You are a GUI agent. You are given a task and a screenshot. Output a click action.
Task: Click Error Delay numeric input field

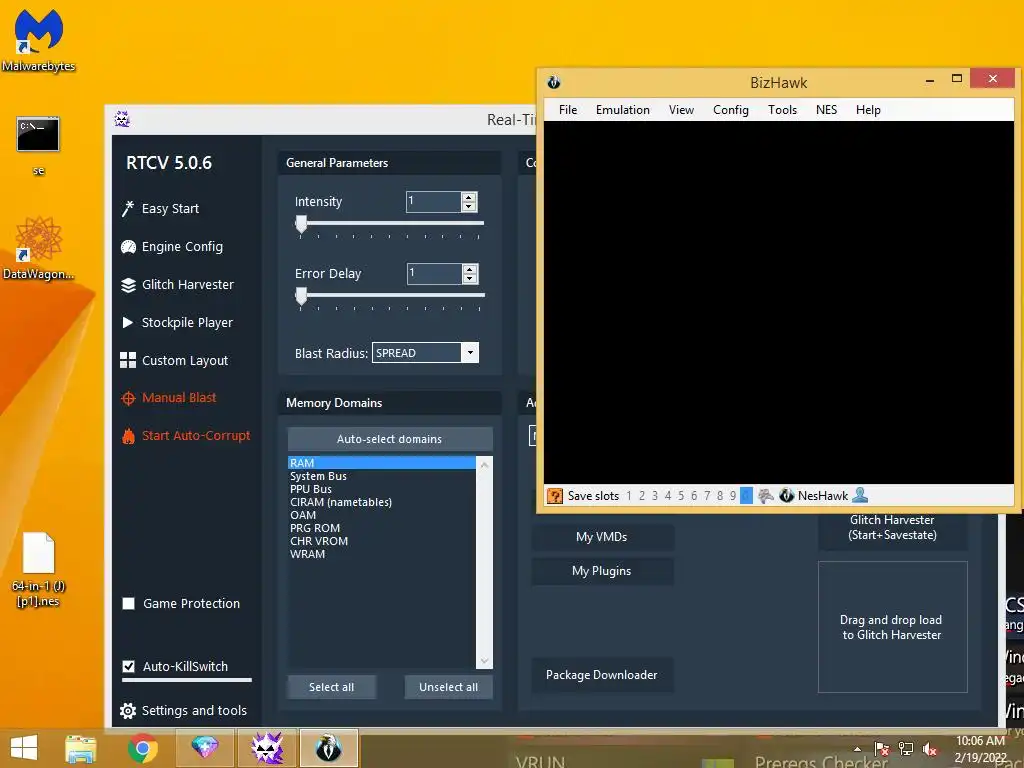434,273
